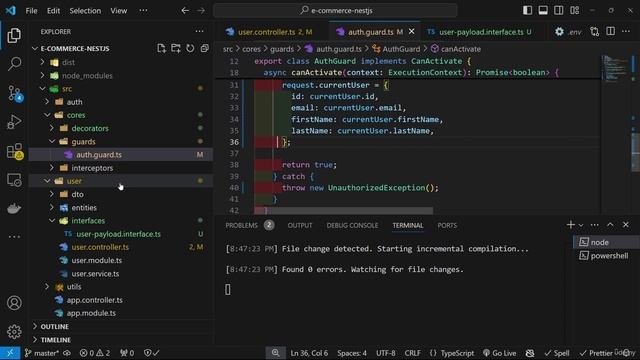Click Go Live in status bar

coord(500,353)
